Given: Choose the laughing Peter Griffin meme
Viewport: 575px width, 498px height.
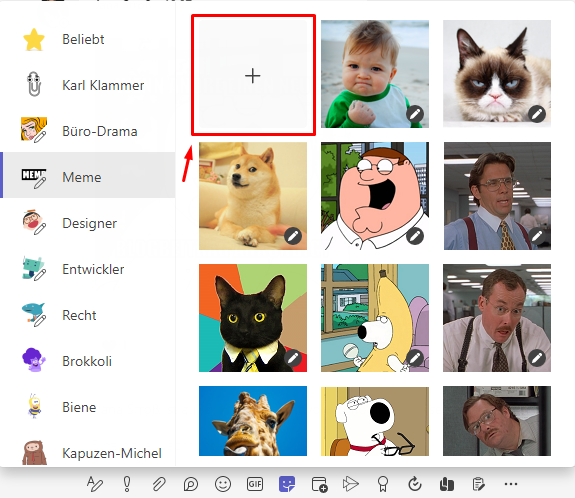Looking at the screenshot, I should click(375, 196).
